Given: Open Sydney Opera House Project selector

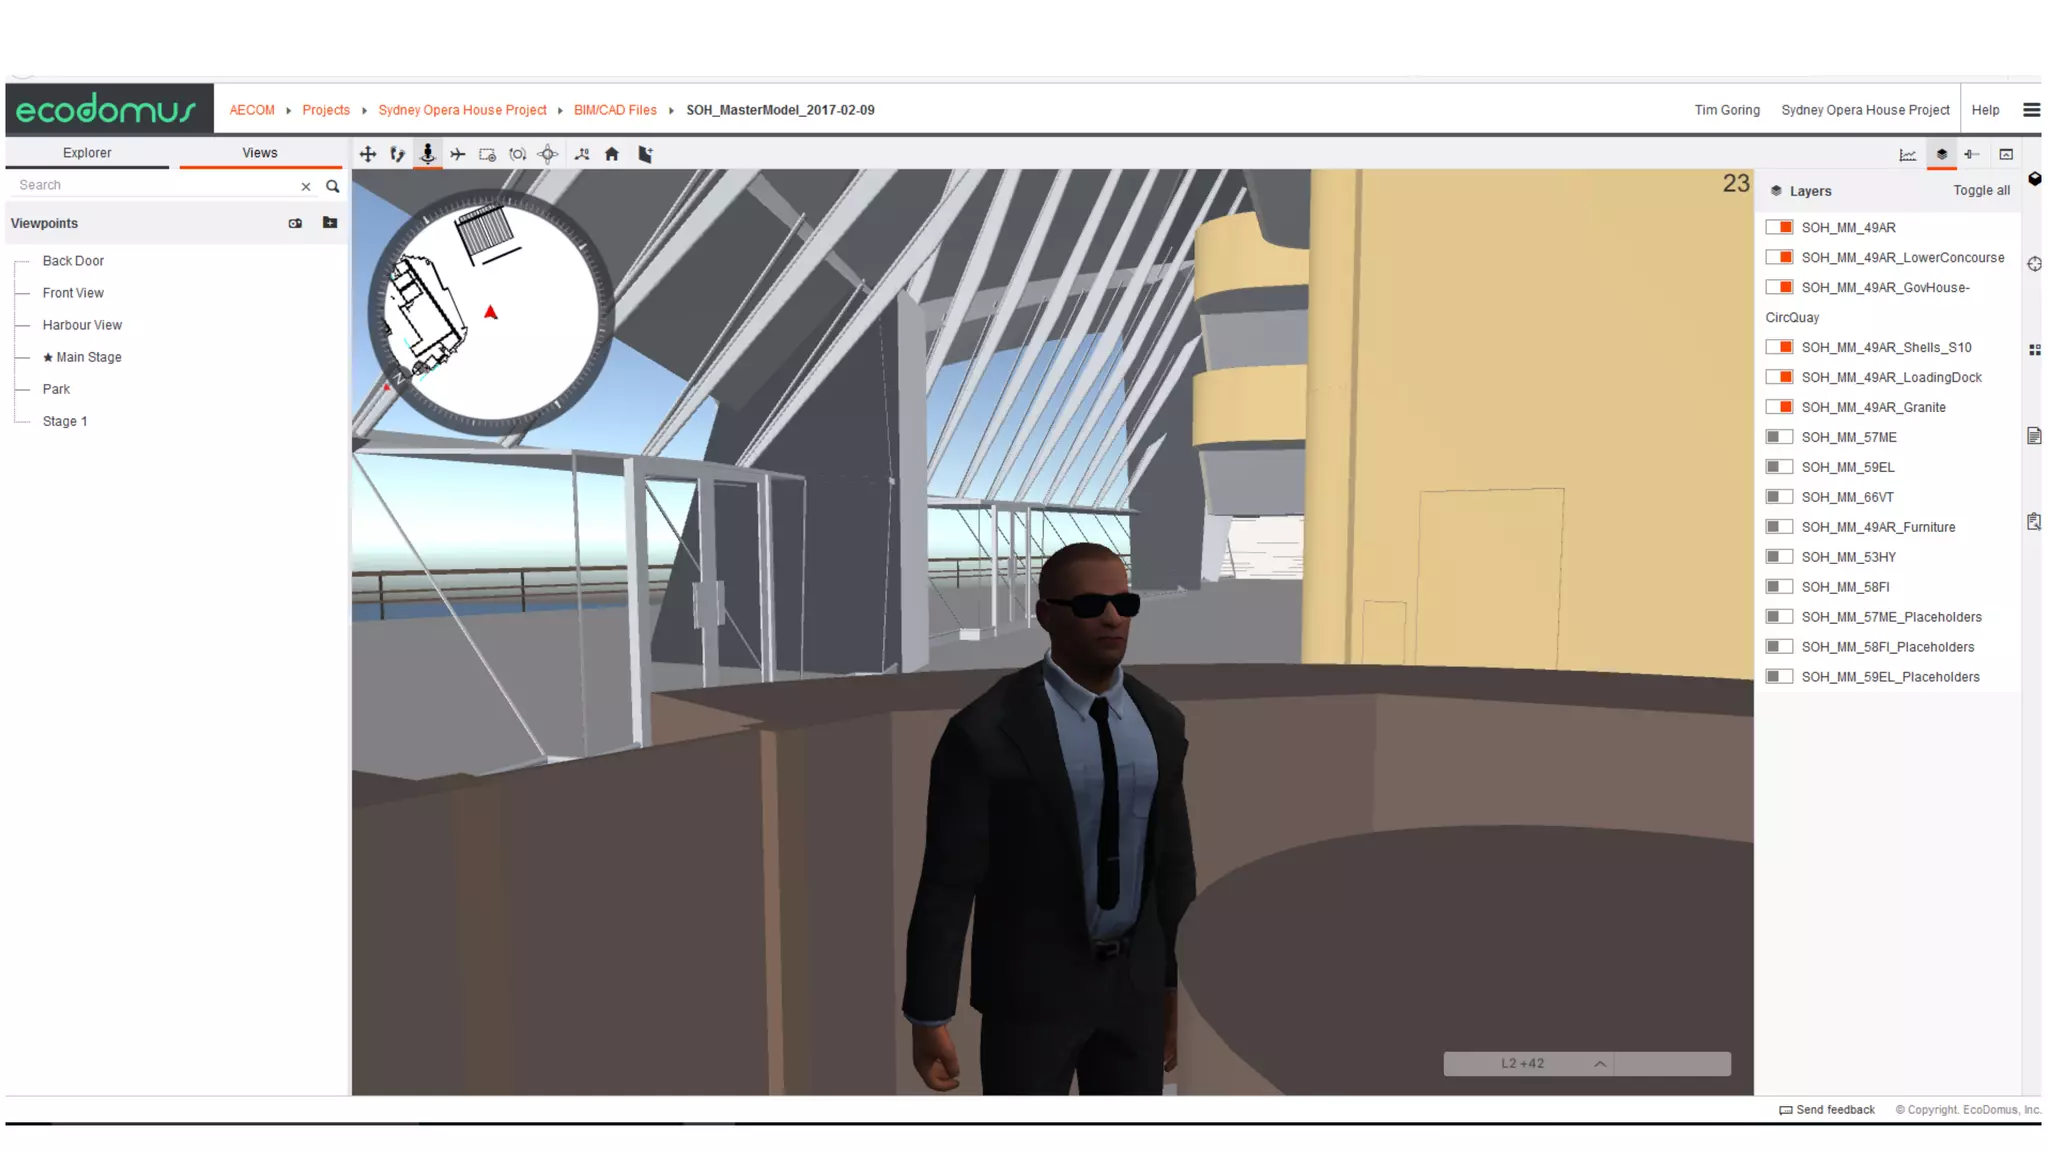Looking at the screenshot, I should pyautogui.click(x=1864, y=110).
